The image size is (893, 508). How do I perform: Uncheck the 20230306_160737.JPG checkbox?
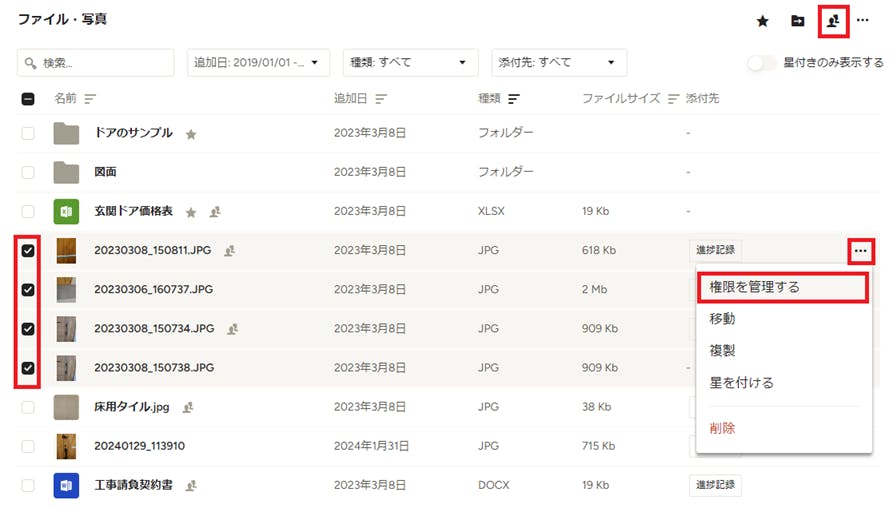tap(28, 290)
